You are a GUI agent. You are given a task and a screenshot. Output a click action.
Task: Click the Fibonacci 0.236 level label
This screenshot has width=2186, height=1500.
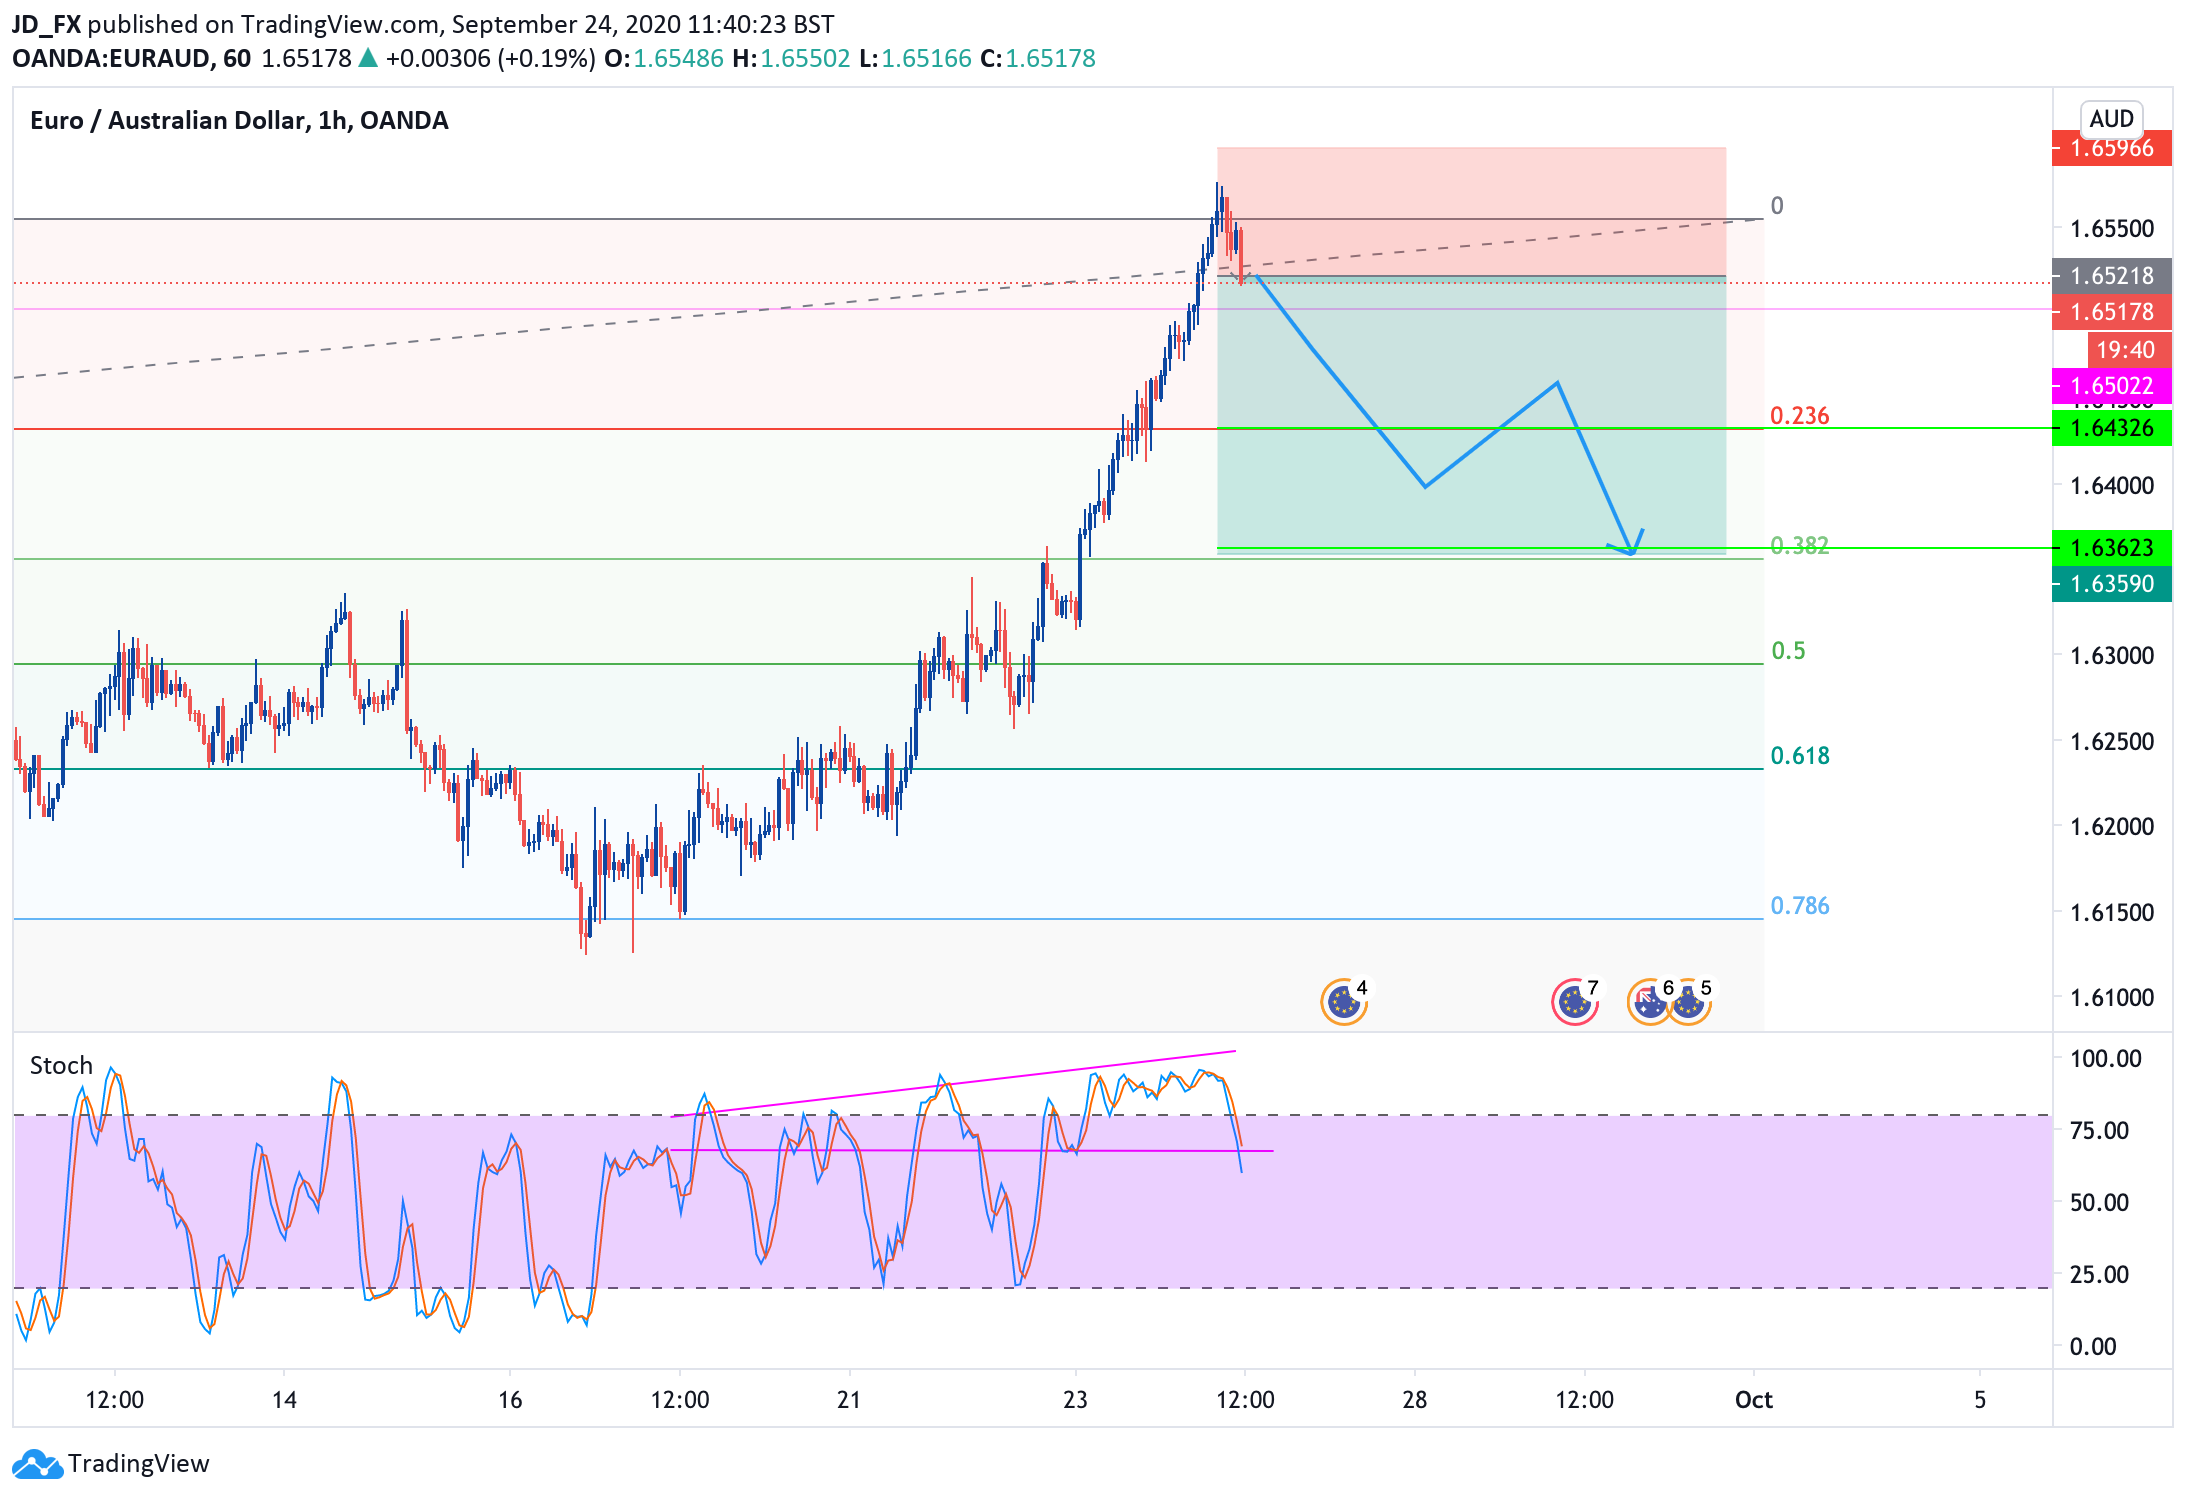coord(1799,416)
